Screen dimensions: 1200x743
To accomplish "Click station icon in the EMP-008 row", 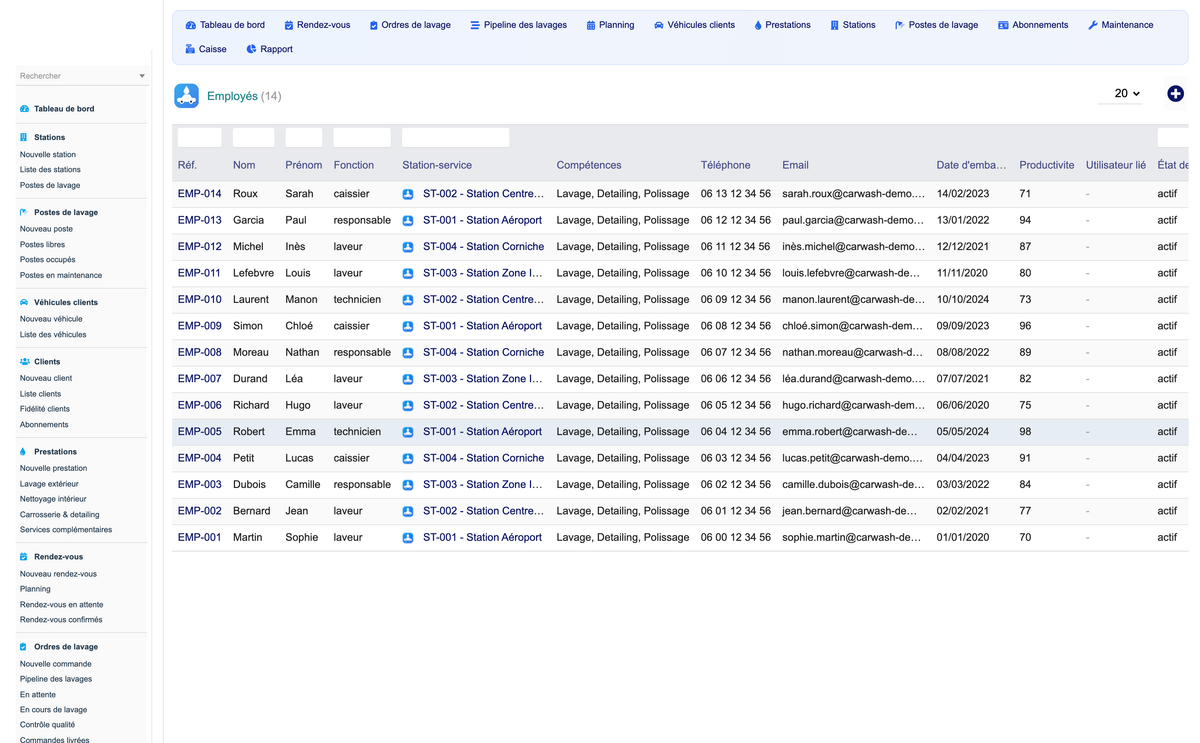I will coord(408,353).
